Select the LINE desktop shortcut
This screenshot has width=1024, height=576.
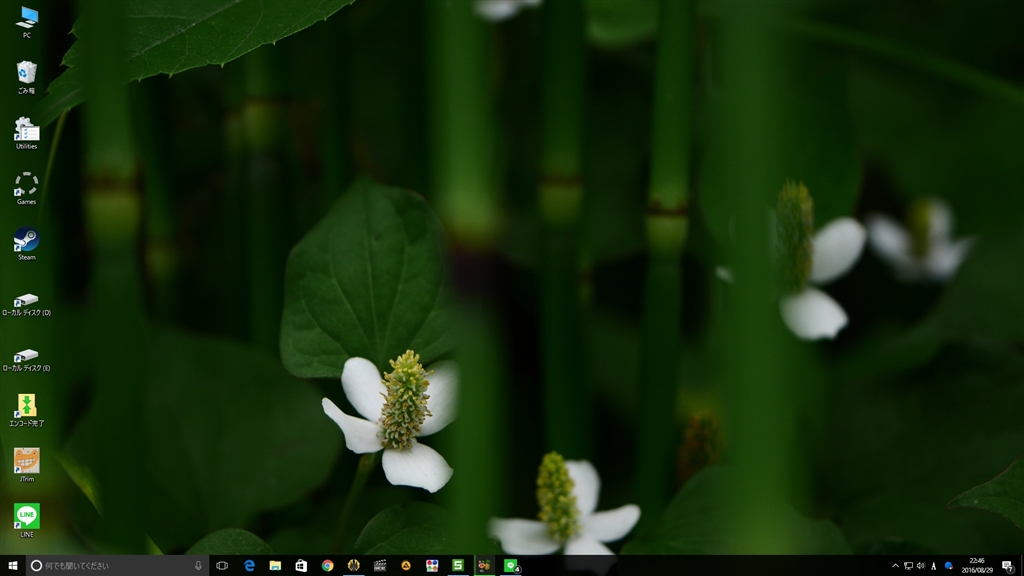click(26, 520)
